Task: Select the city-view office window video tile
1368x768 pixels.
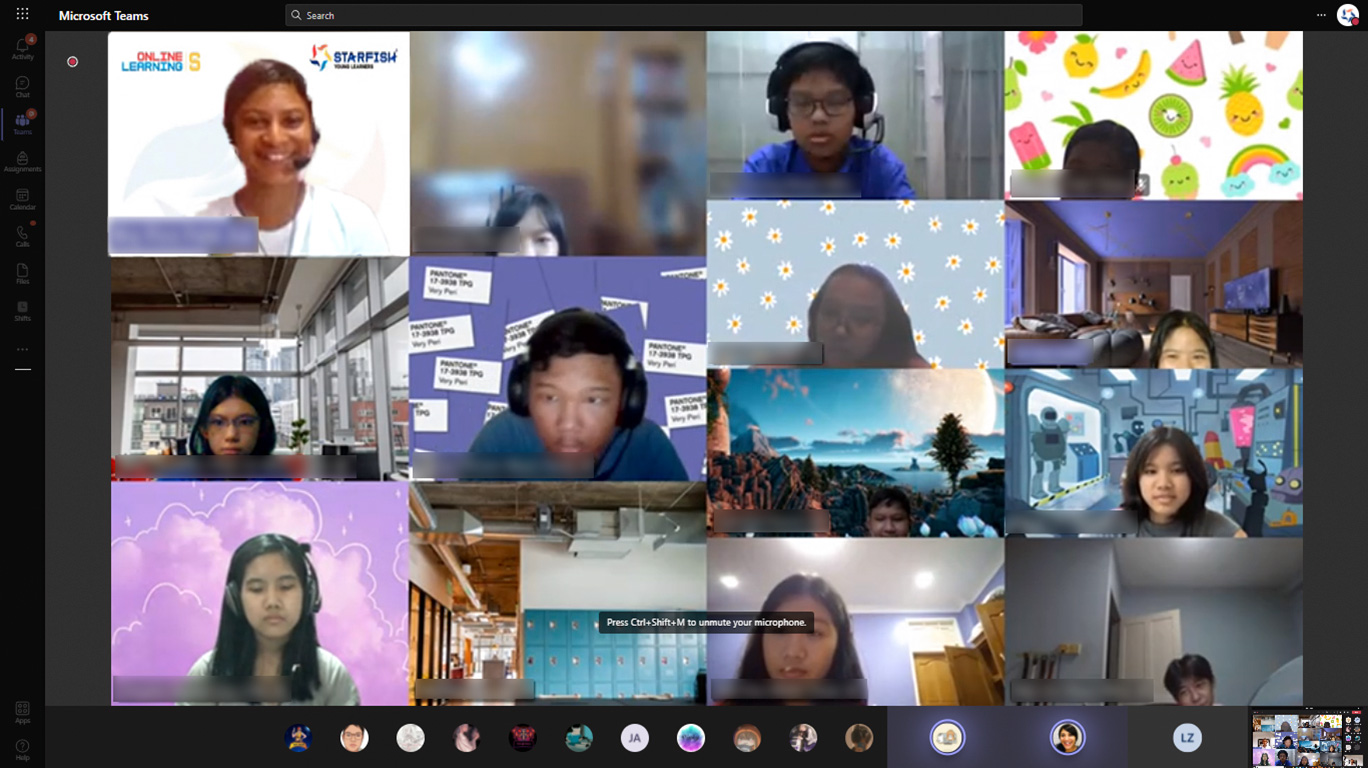Action: (x=260, y=369)
